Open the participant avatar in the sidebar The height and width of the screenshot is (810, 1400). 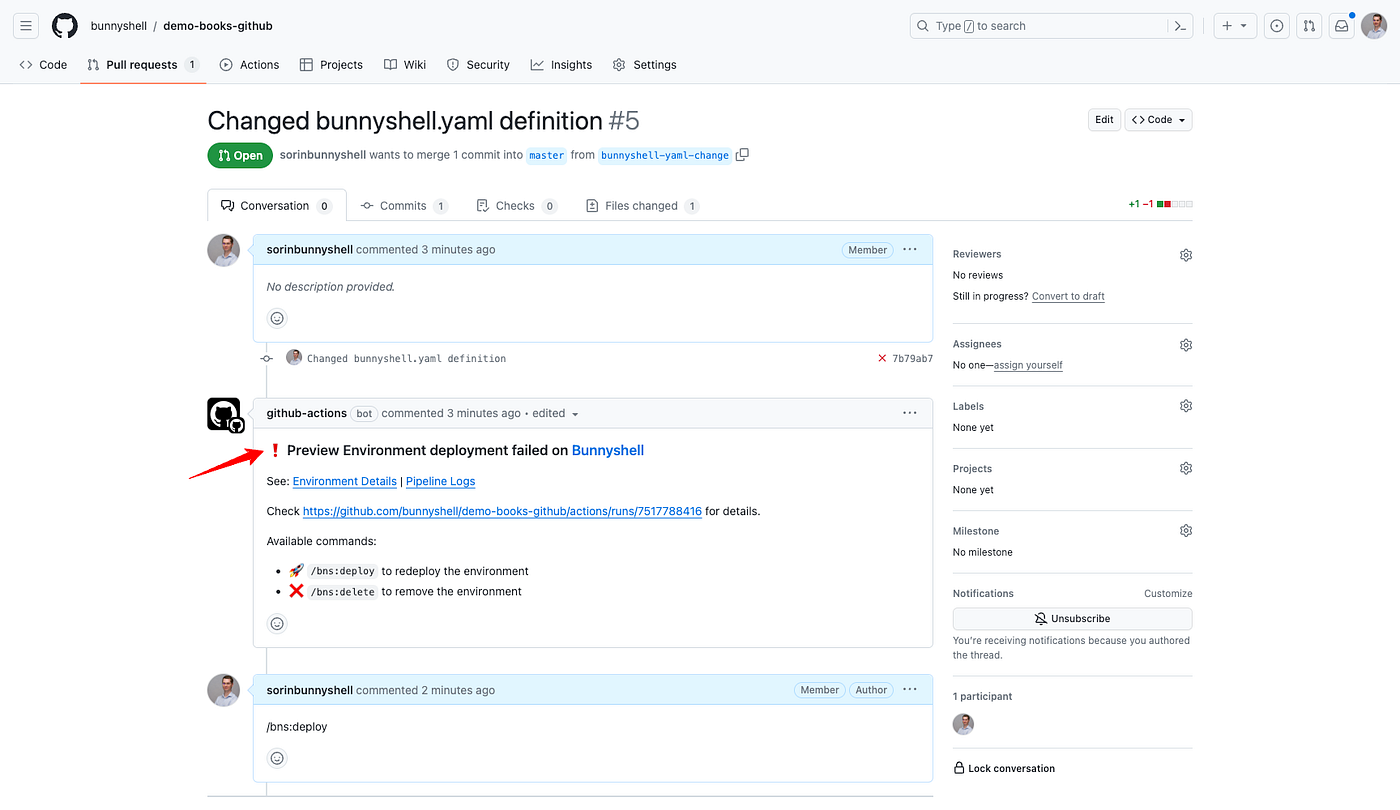point(964,724)
